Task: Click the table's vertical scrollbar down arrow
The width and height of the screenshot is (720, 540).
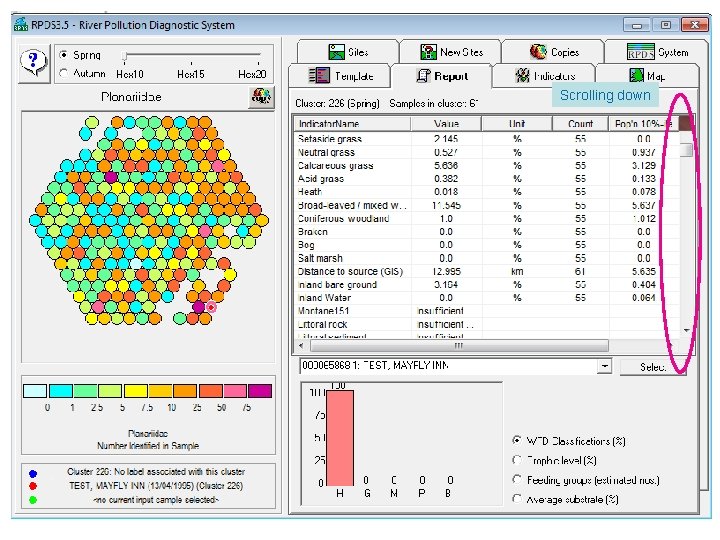Action: (x=686, y=330)
